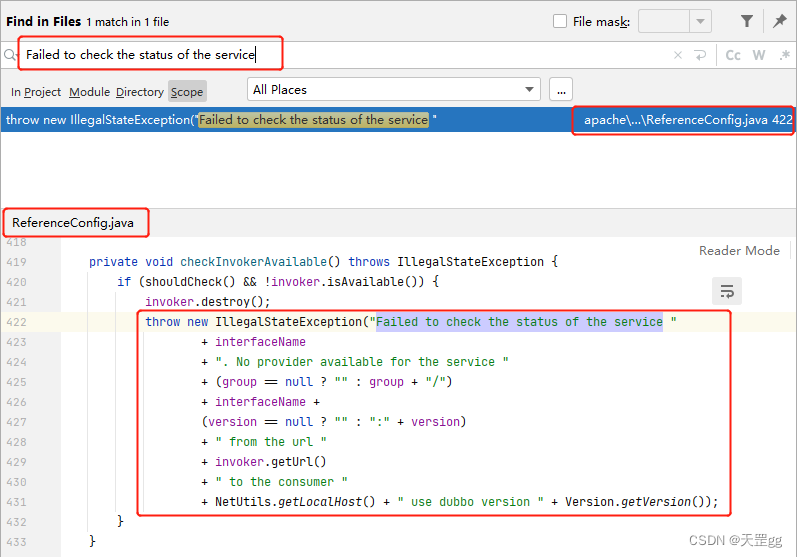Click the new line return icon in search field

click(700, 55)
